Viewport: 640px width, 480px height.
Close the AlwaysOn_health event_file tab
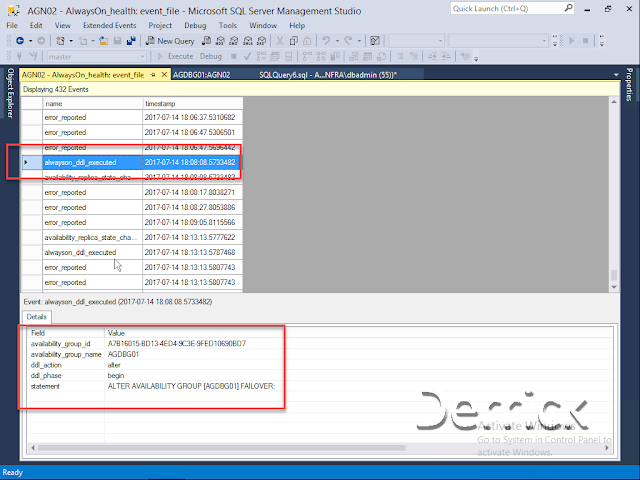point(164,75)
